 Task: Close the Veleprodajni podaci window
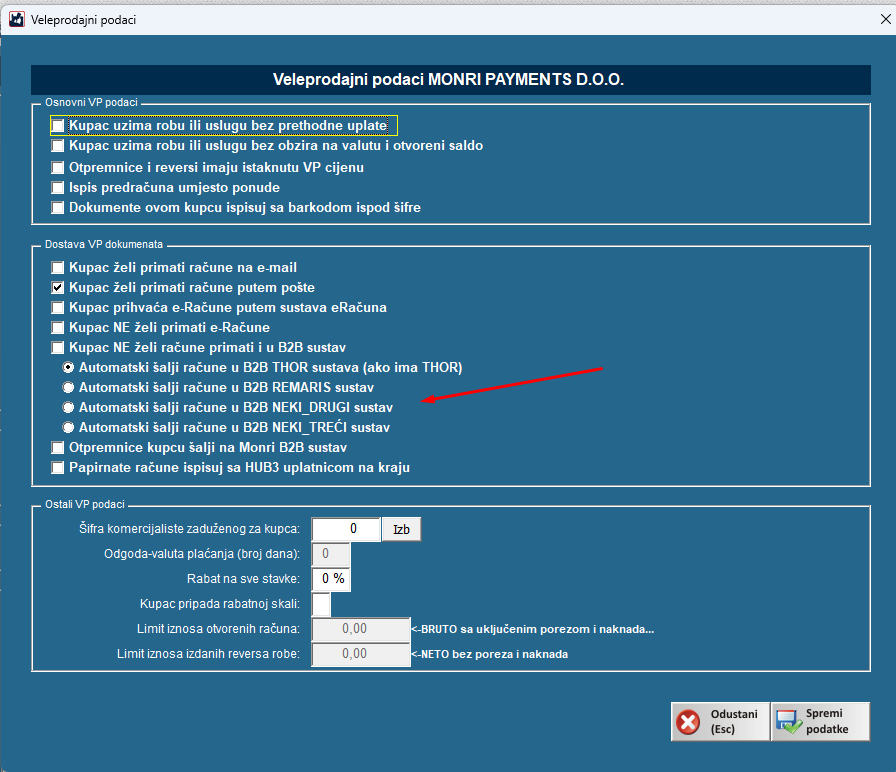(885, 19)
